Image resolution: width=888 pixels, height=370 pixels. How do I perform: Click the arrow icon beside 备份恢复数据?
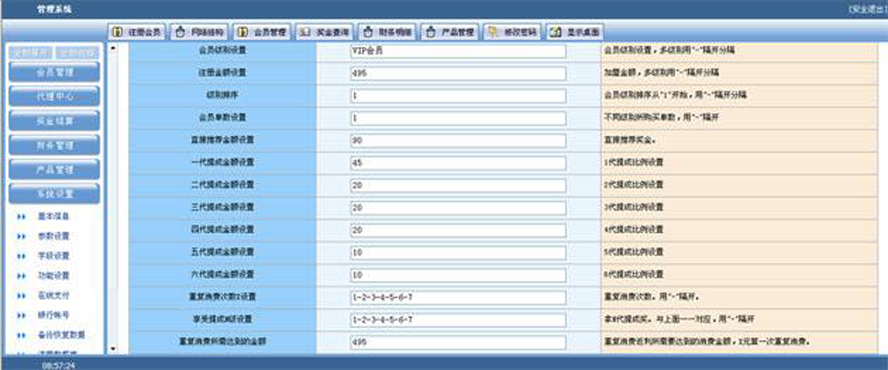coord(22,335)
